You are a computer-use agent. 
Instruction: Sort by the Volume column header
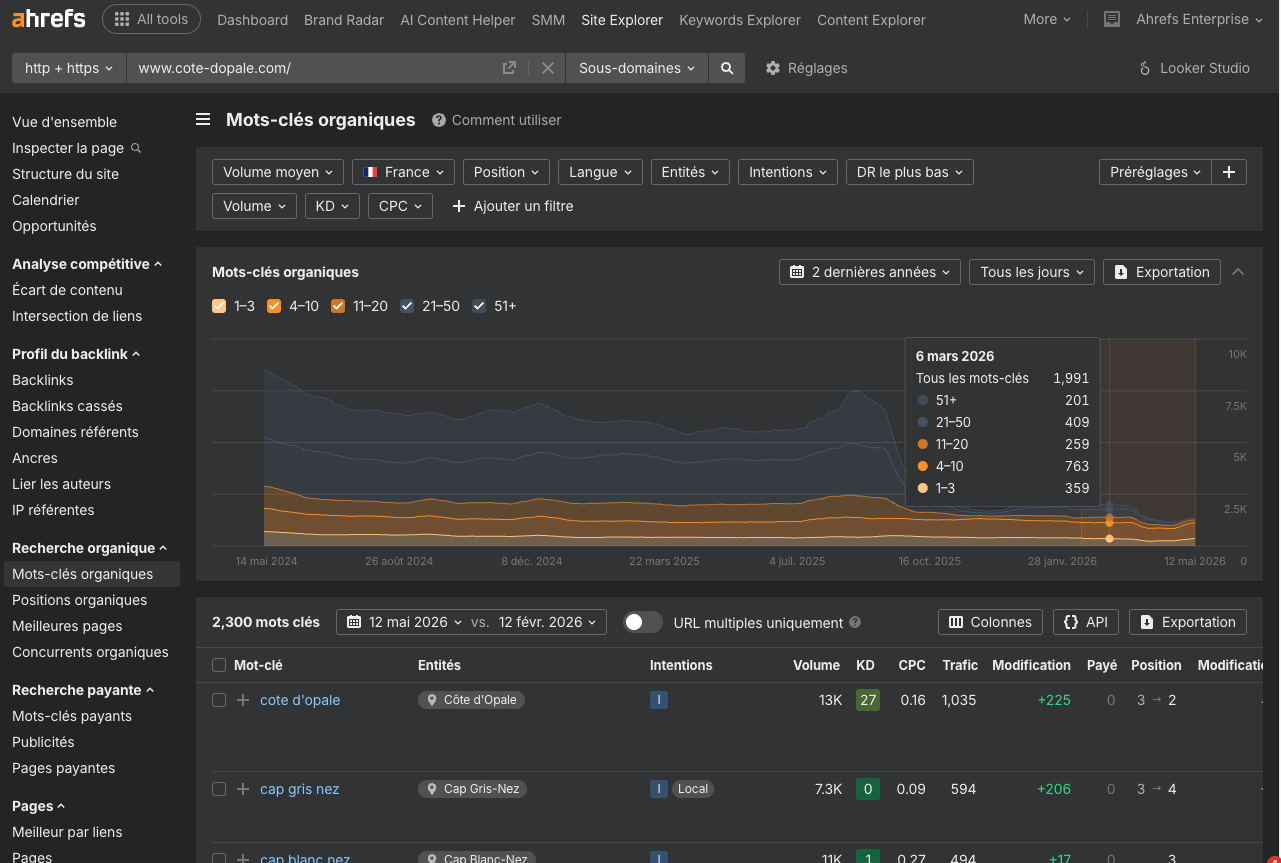[x=816, y=665]
